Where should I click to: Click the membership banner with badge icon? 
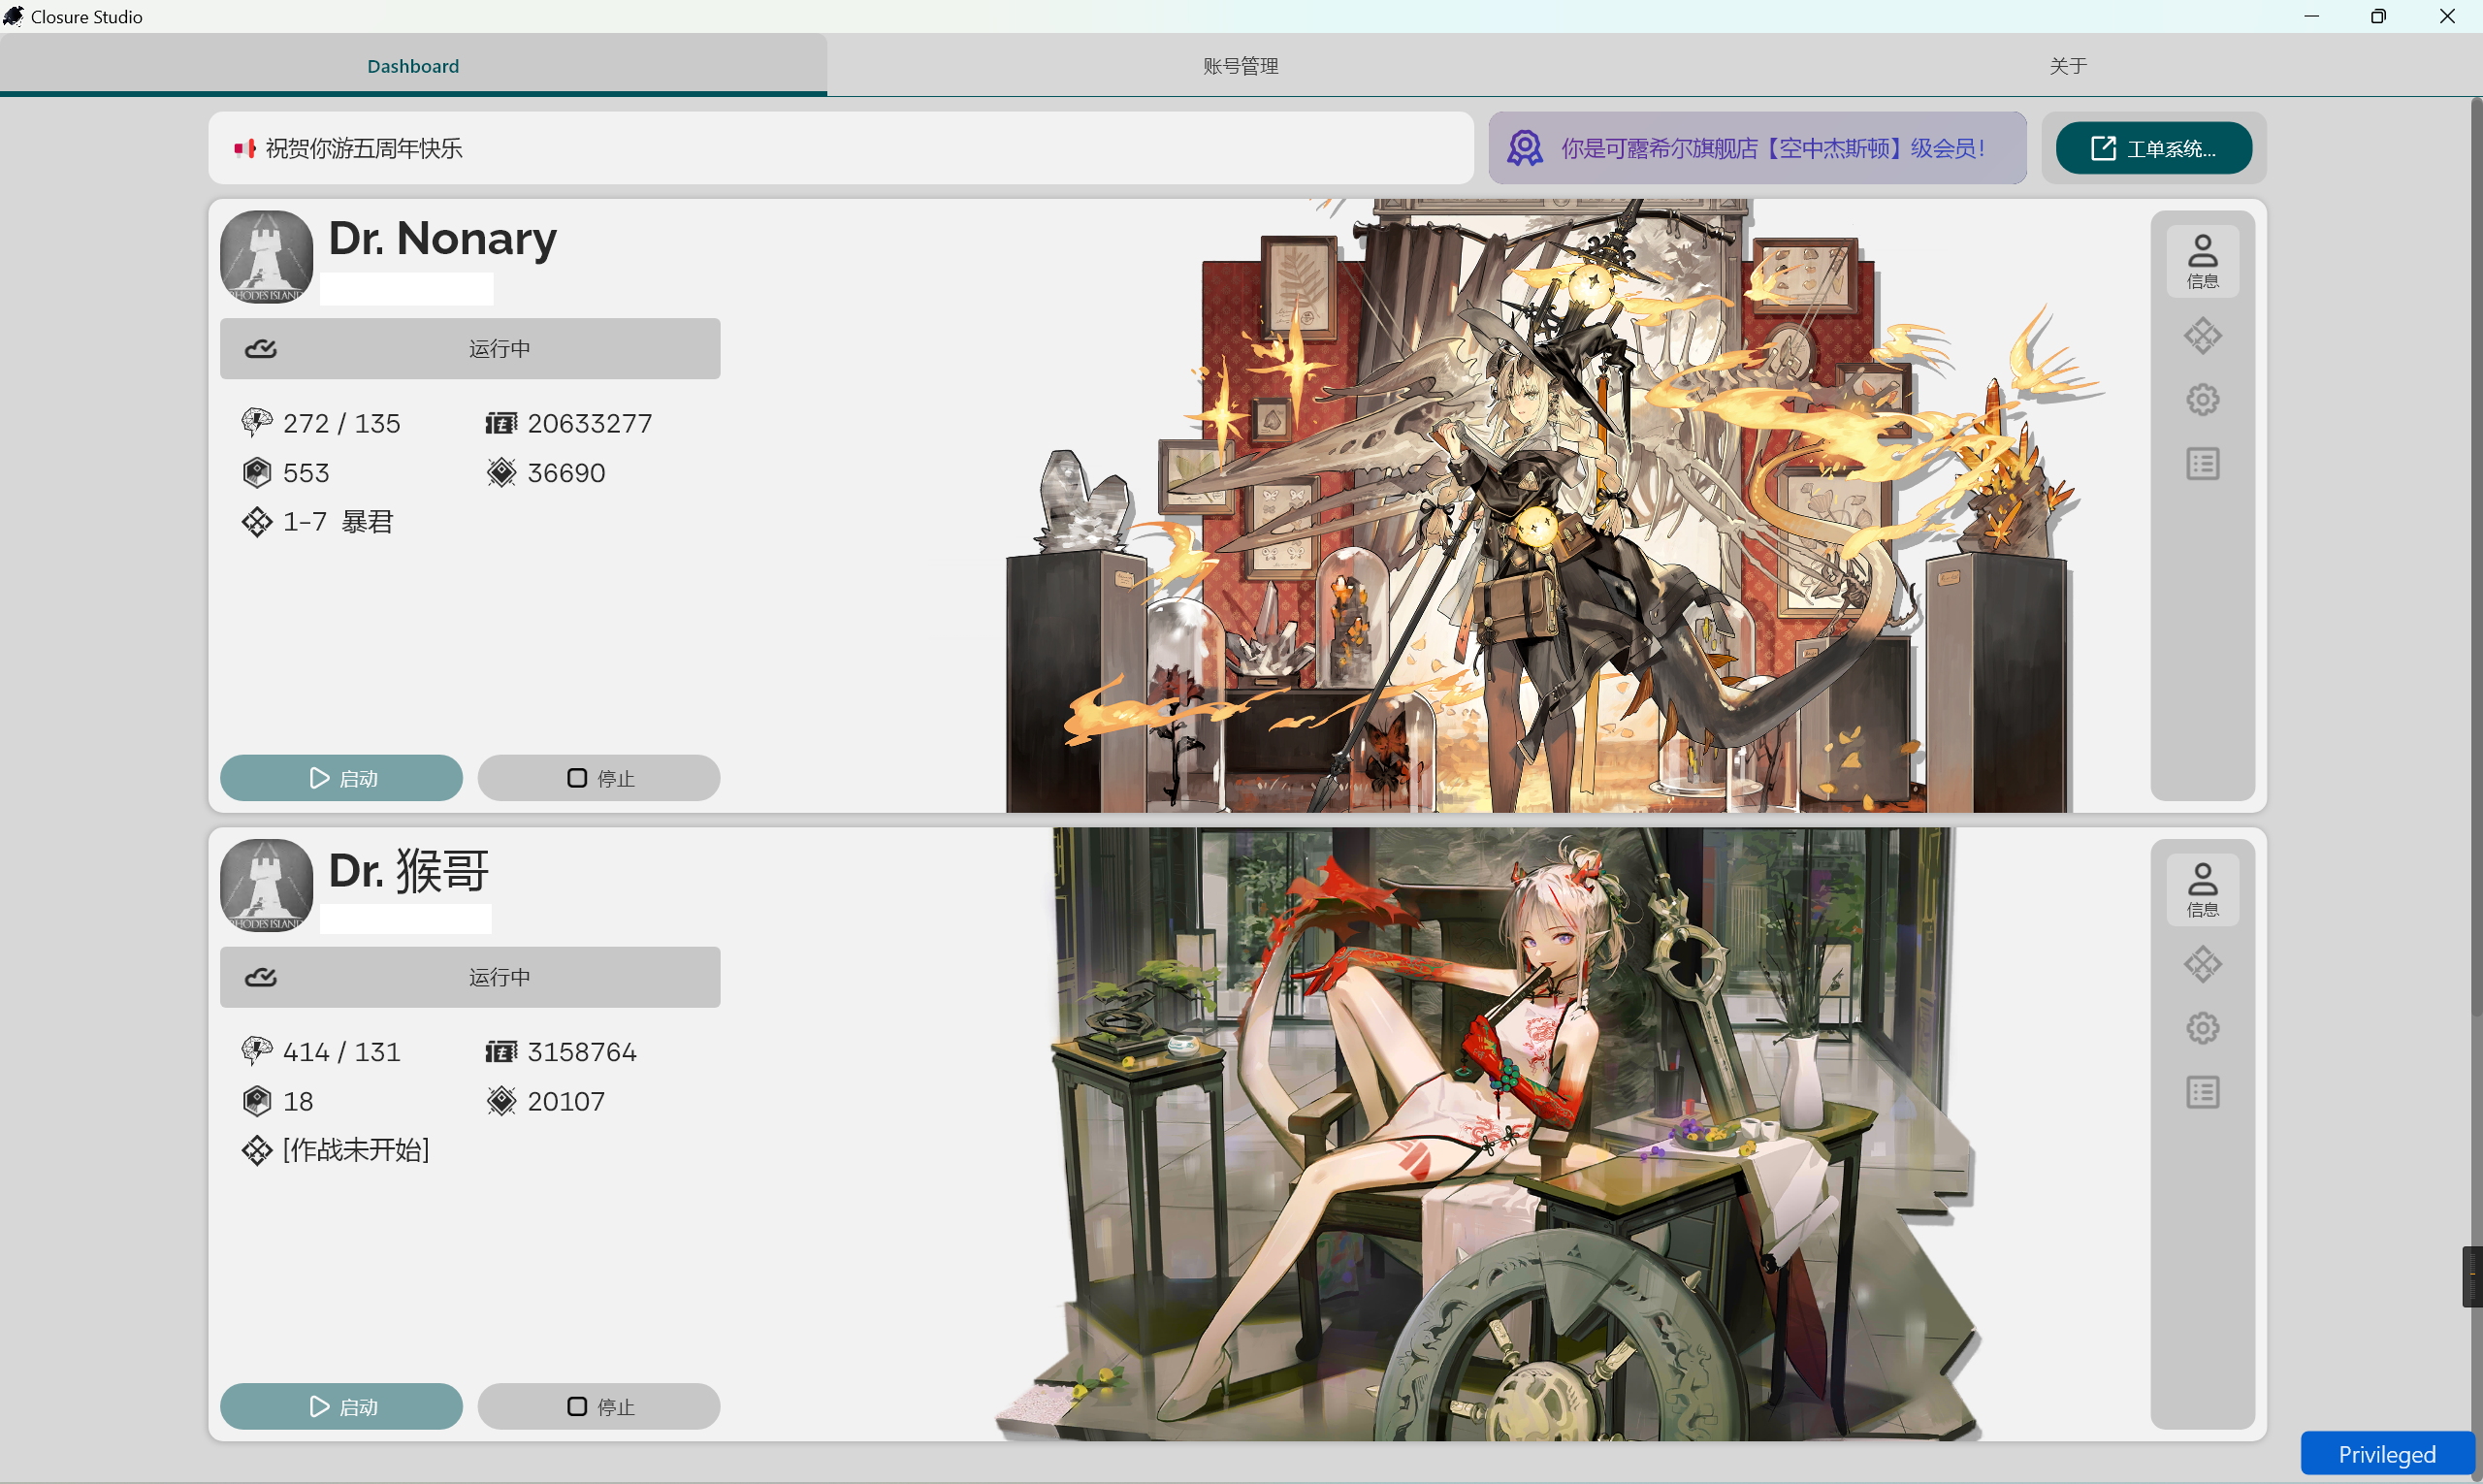click(1756, 149)
